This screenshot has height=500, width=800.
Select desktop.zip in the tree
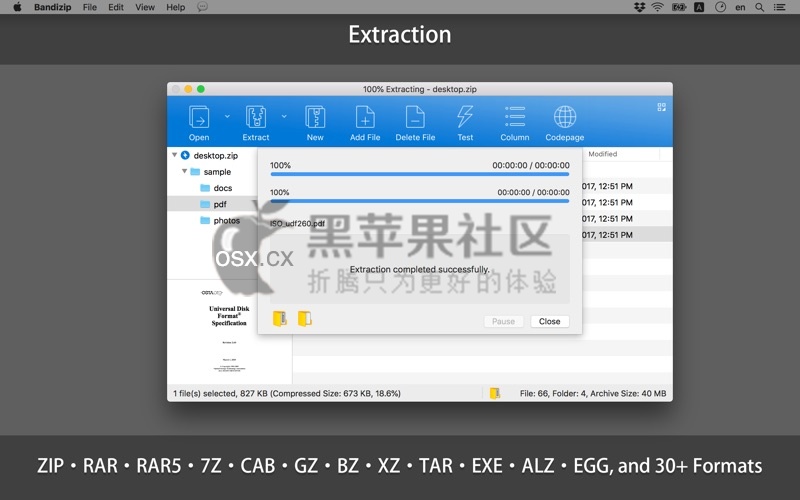coord(215,155)
